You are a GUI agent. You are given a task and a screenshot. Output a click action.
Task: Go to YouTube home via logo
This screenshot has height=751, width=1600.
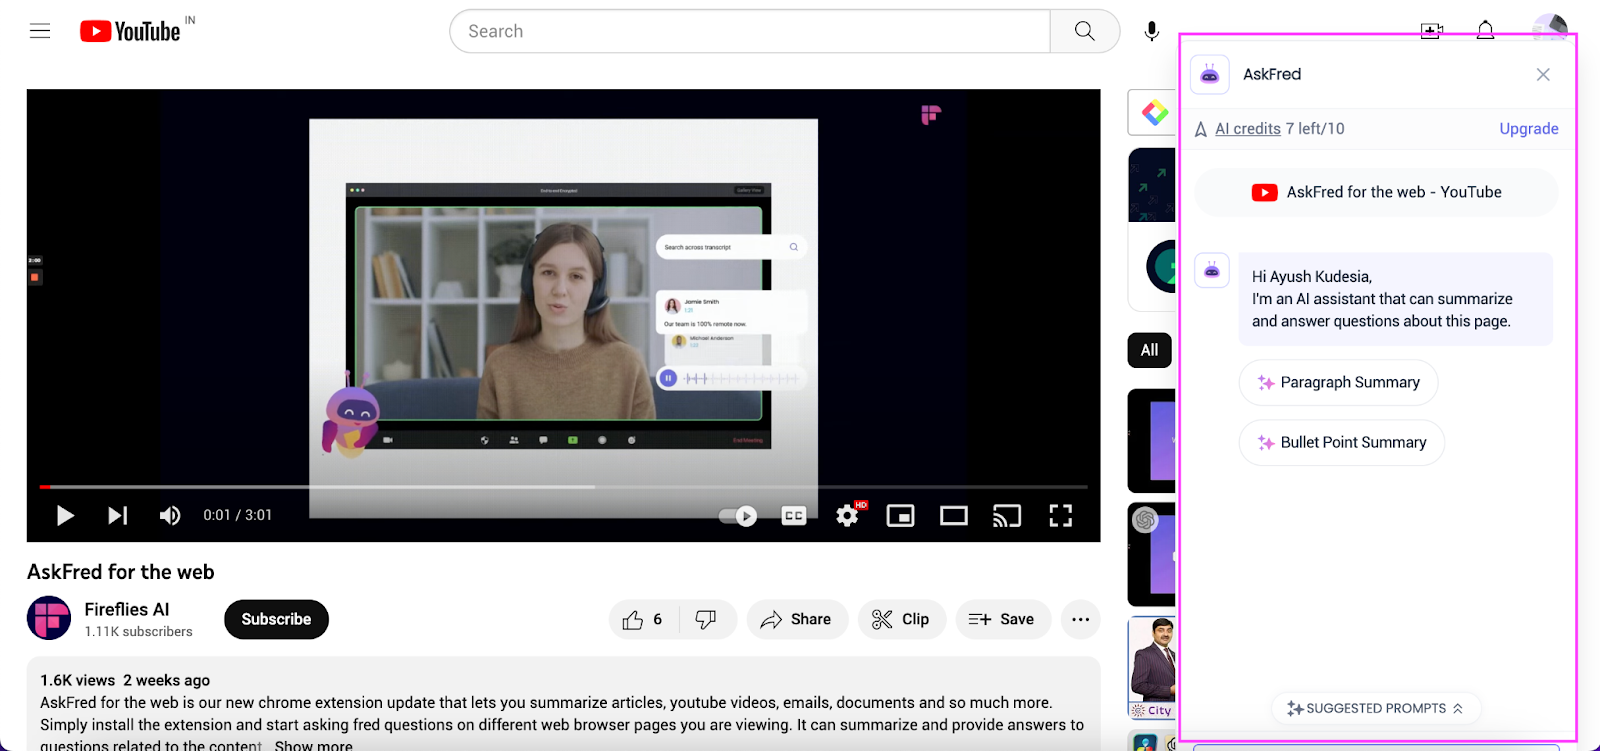(x=130, y=31)
